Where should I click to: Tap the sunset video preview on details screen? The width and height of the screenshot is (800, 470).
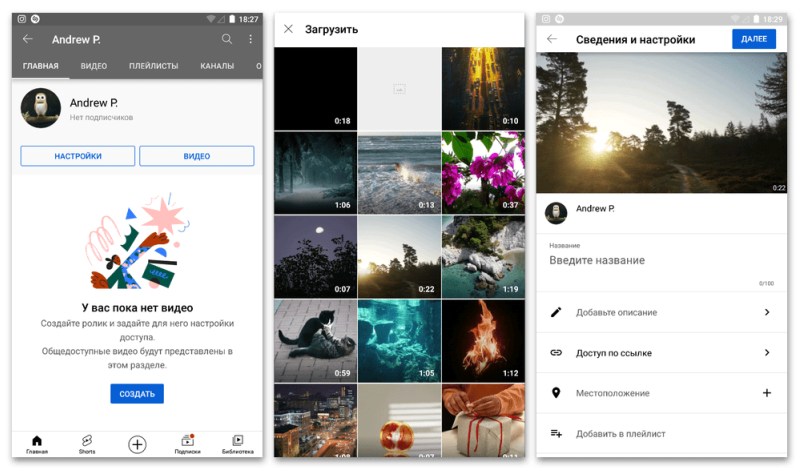click(x=661, y=122)
